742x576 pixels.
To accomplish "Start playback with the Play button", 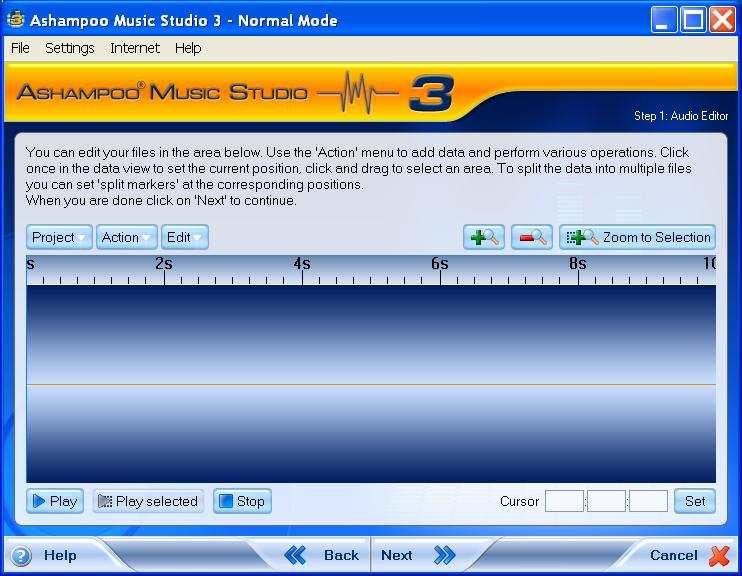I will click(54, 501).
